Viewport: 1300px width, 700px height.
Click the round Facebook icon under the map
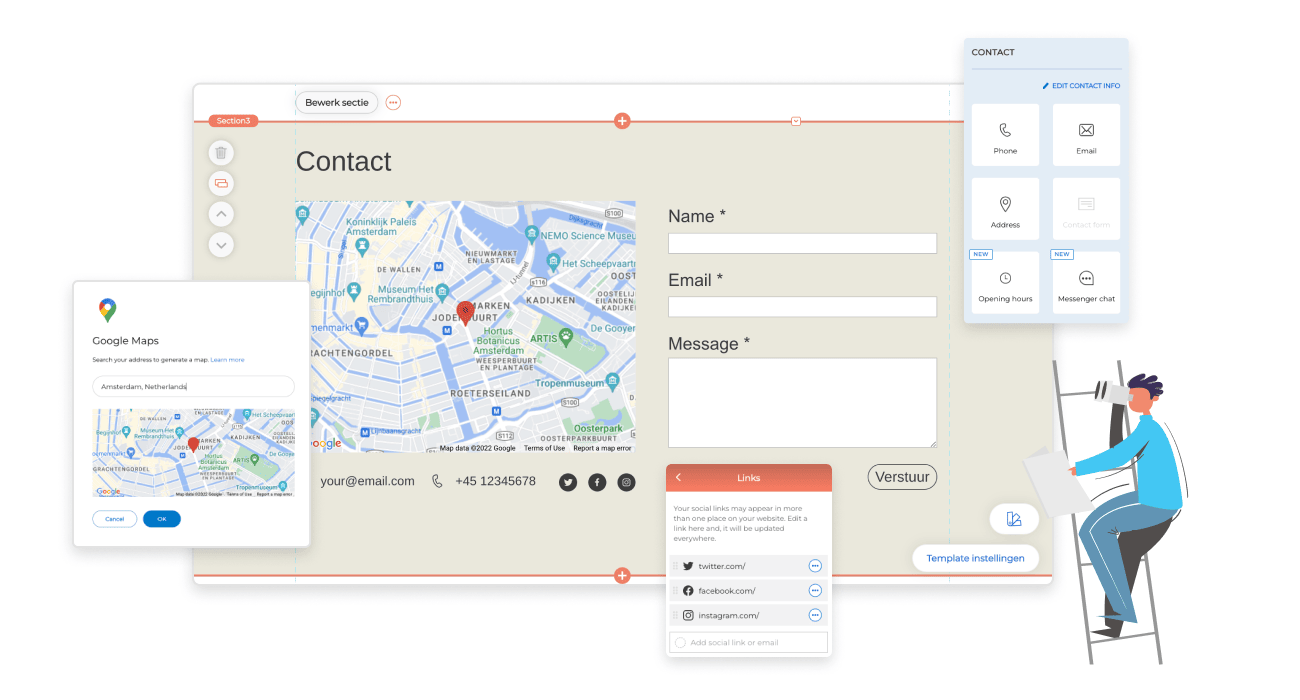click(x=597, y=482)
